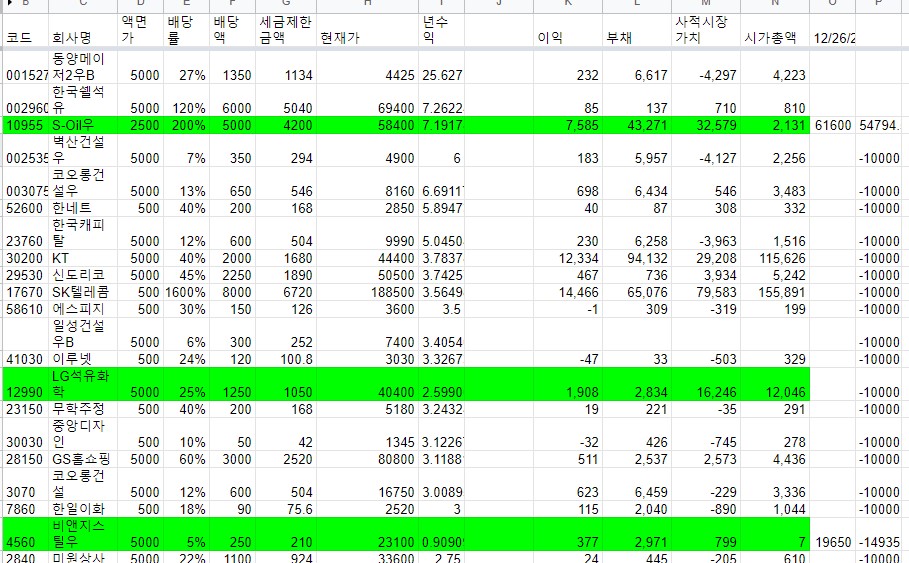
Task: Click the 부채 header cell
Action: click(x=637, y=30)
